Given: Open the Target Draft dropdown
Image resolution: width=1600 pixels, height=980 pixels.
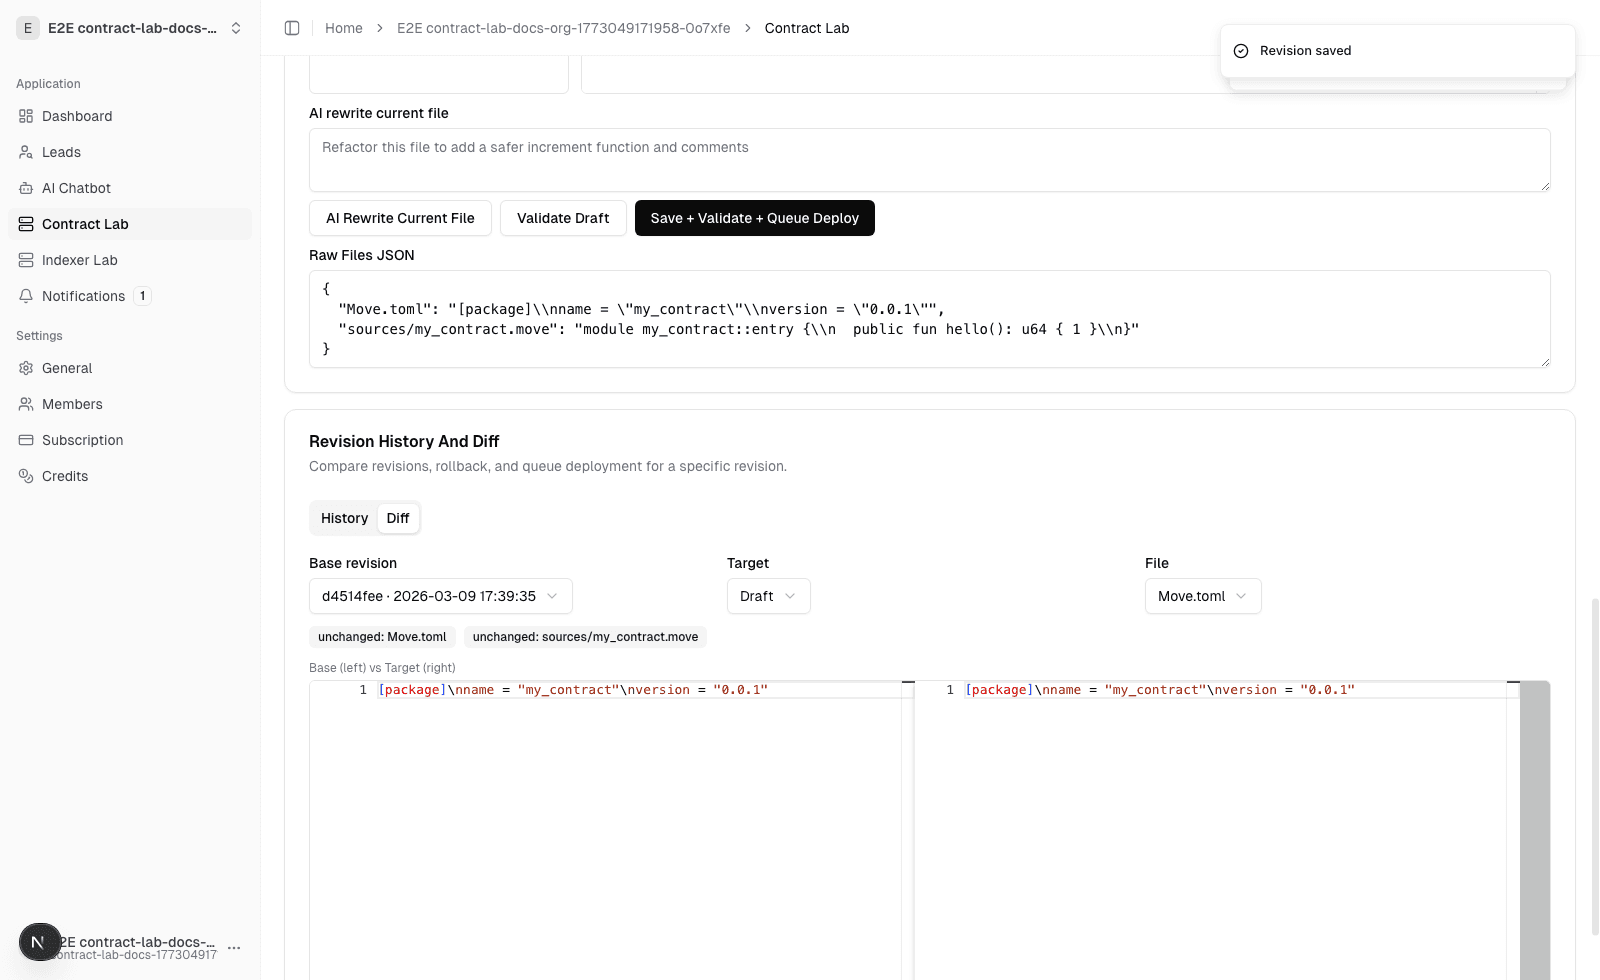Looking at the screenshot, I should click(768, 596).
